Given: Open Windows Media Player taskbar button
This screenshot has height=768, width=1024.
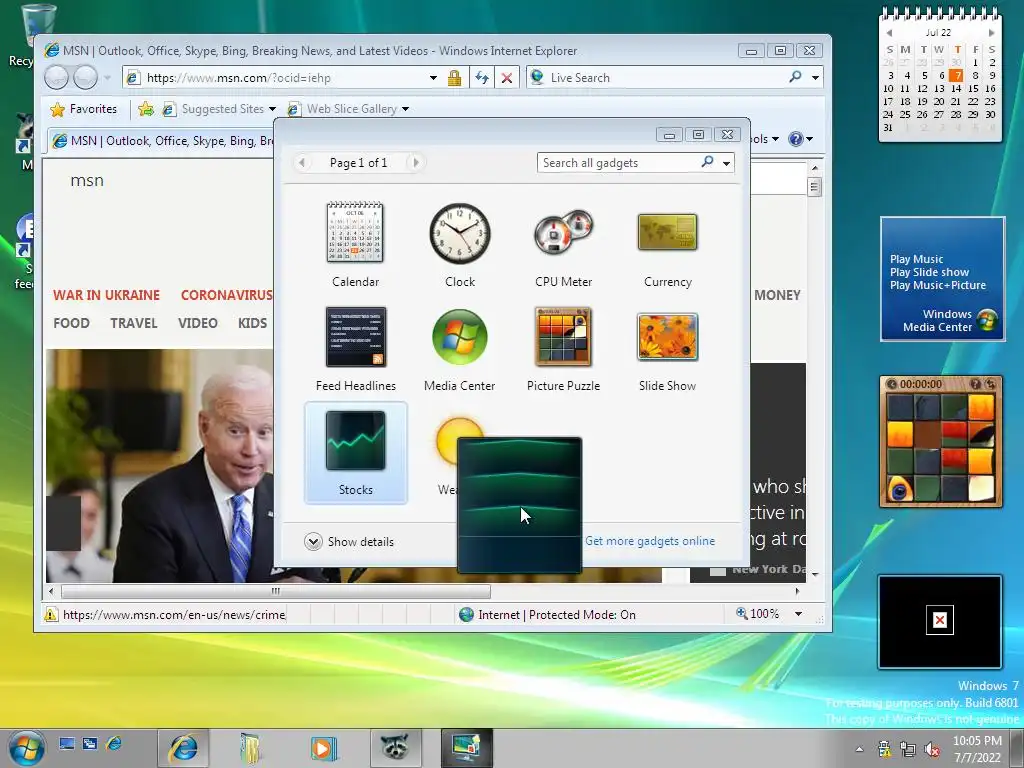Looking at the screenshot, I should pos(323,748).
